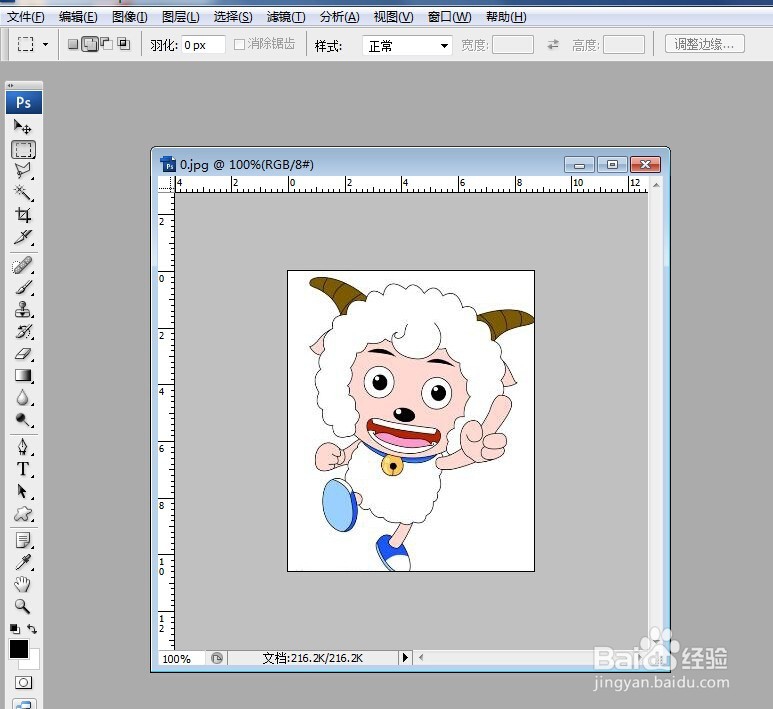Screen dimensions: 773x709
Task: Reset default foreground and background colors
Action: [15, 629]
